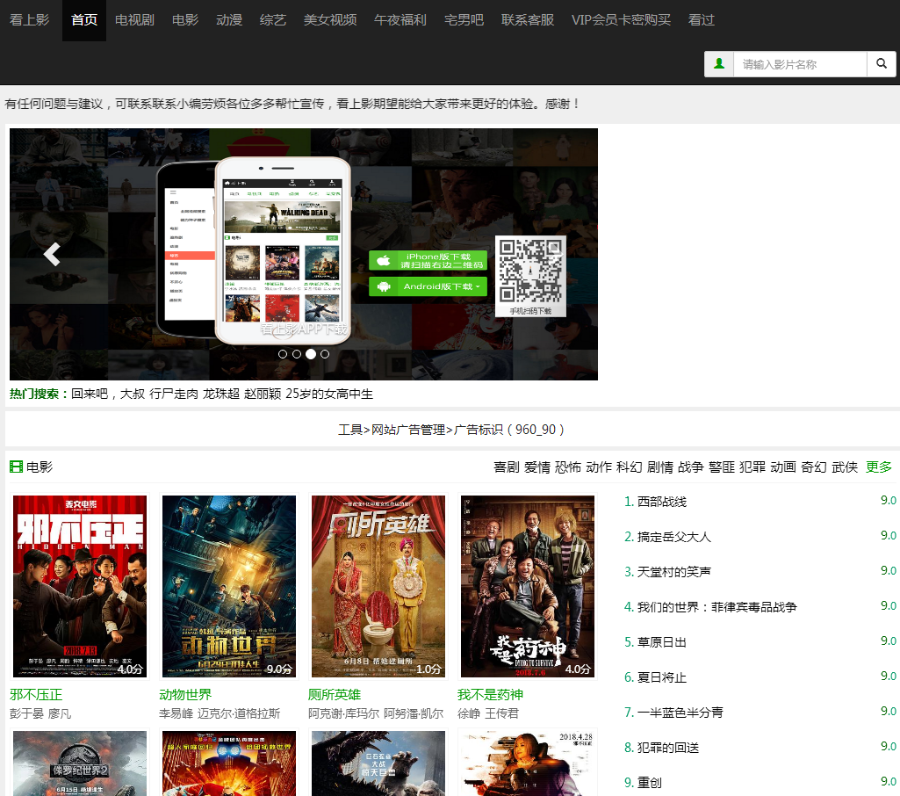Open the 看过 history menu item
The width and height of the screenshot is (900, 796).
click(701, 20)
